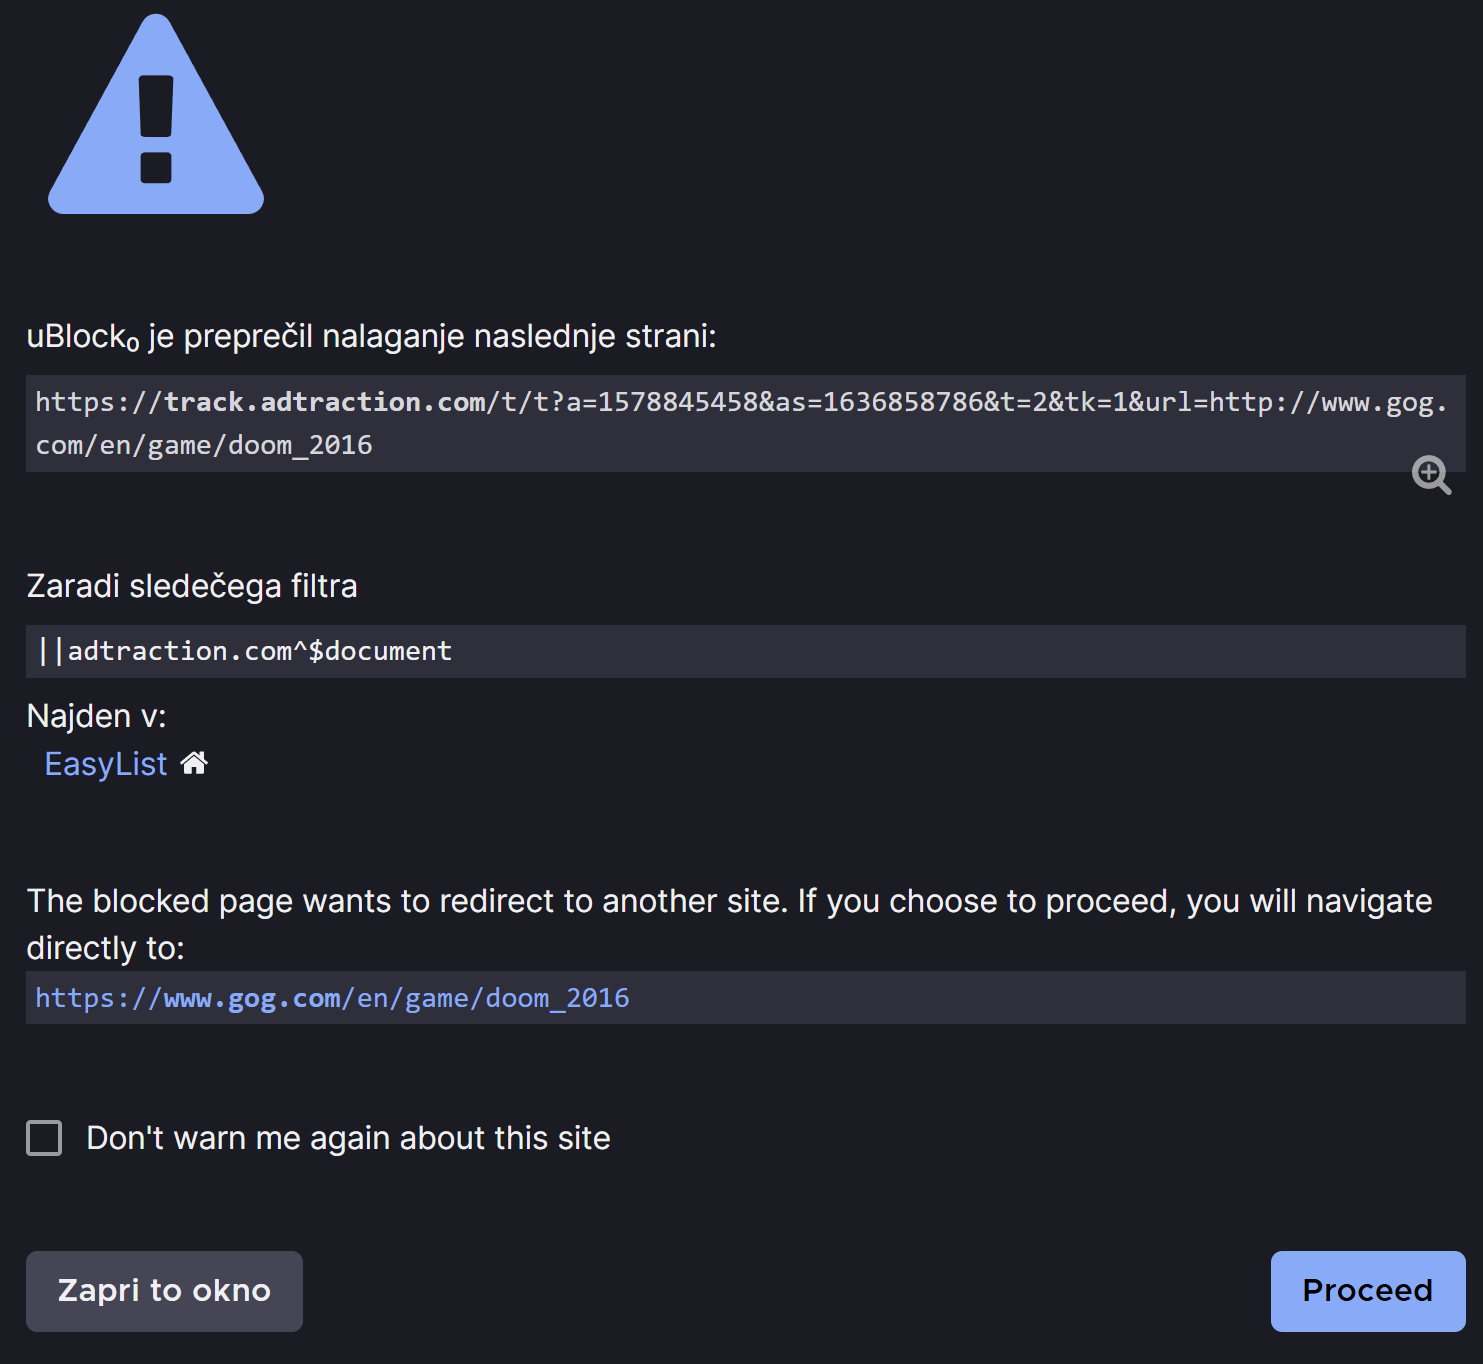
Task: Open the EasyList filter list link
Action: click(106, 764)
